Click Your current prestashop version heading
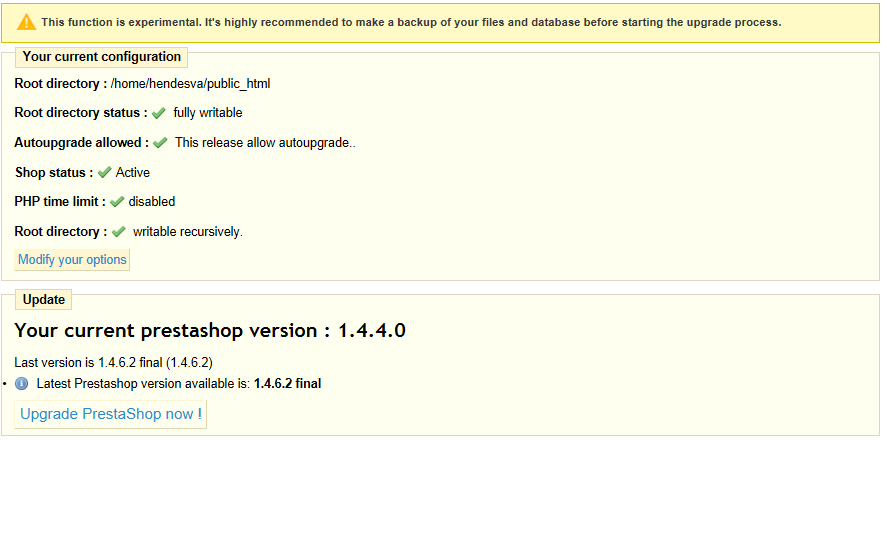This screenshot has height=558, width=886. click(x=210, y=330)
